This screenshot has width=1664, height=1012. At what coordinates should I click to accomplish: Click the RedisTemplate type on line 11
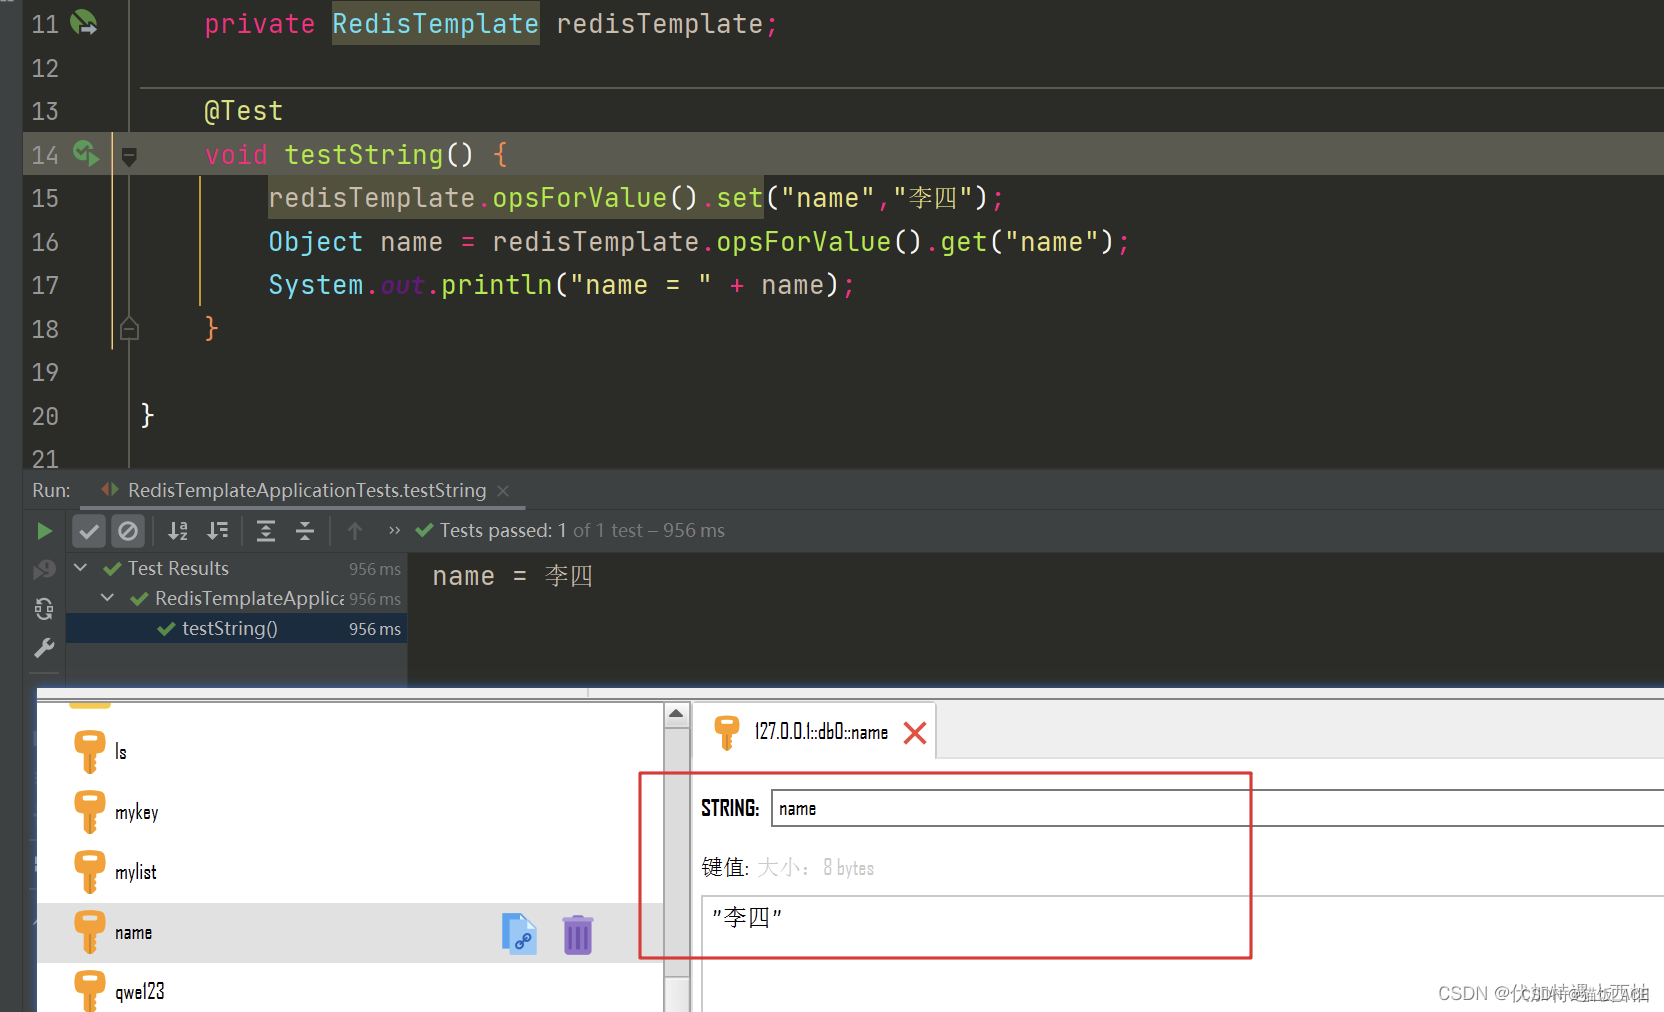click(435, 23)
